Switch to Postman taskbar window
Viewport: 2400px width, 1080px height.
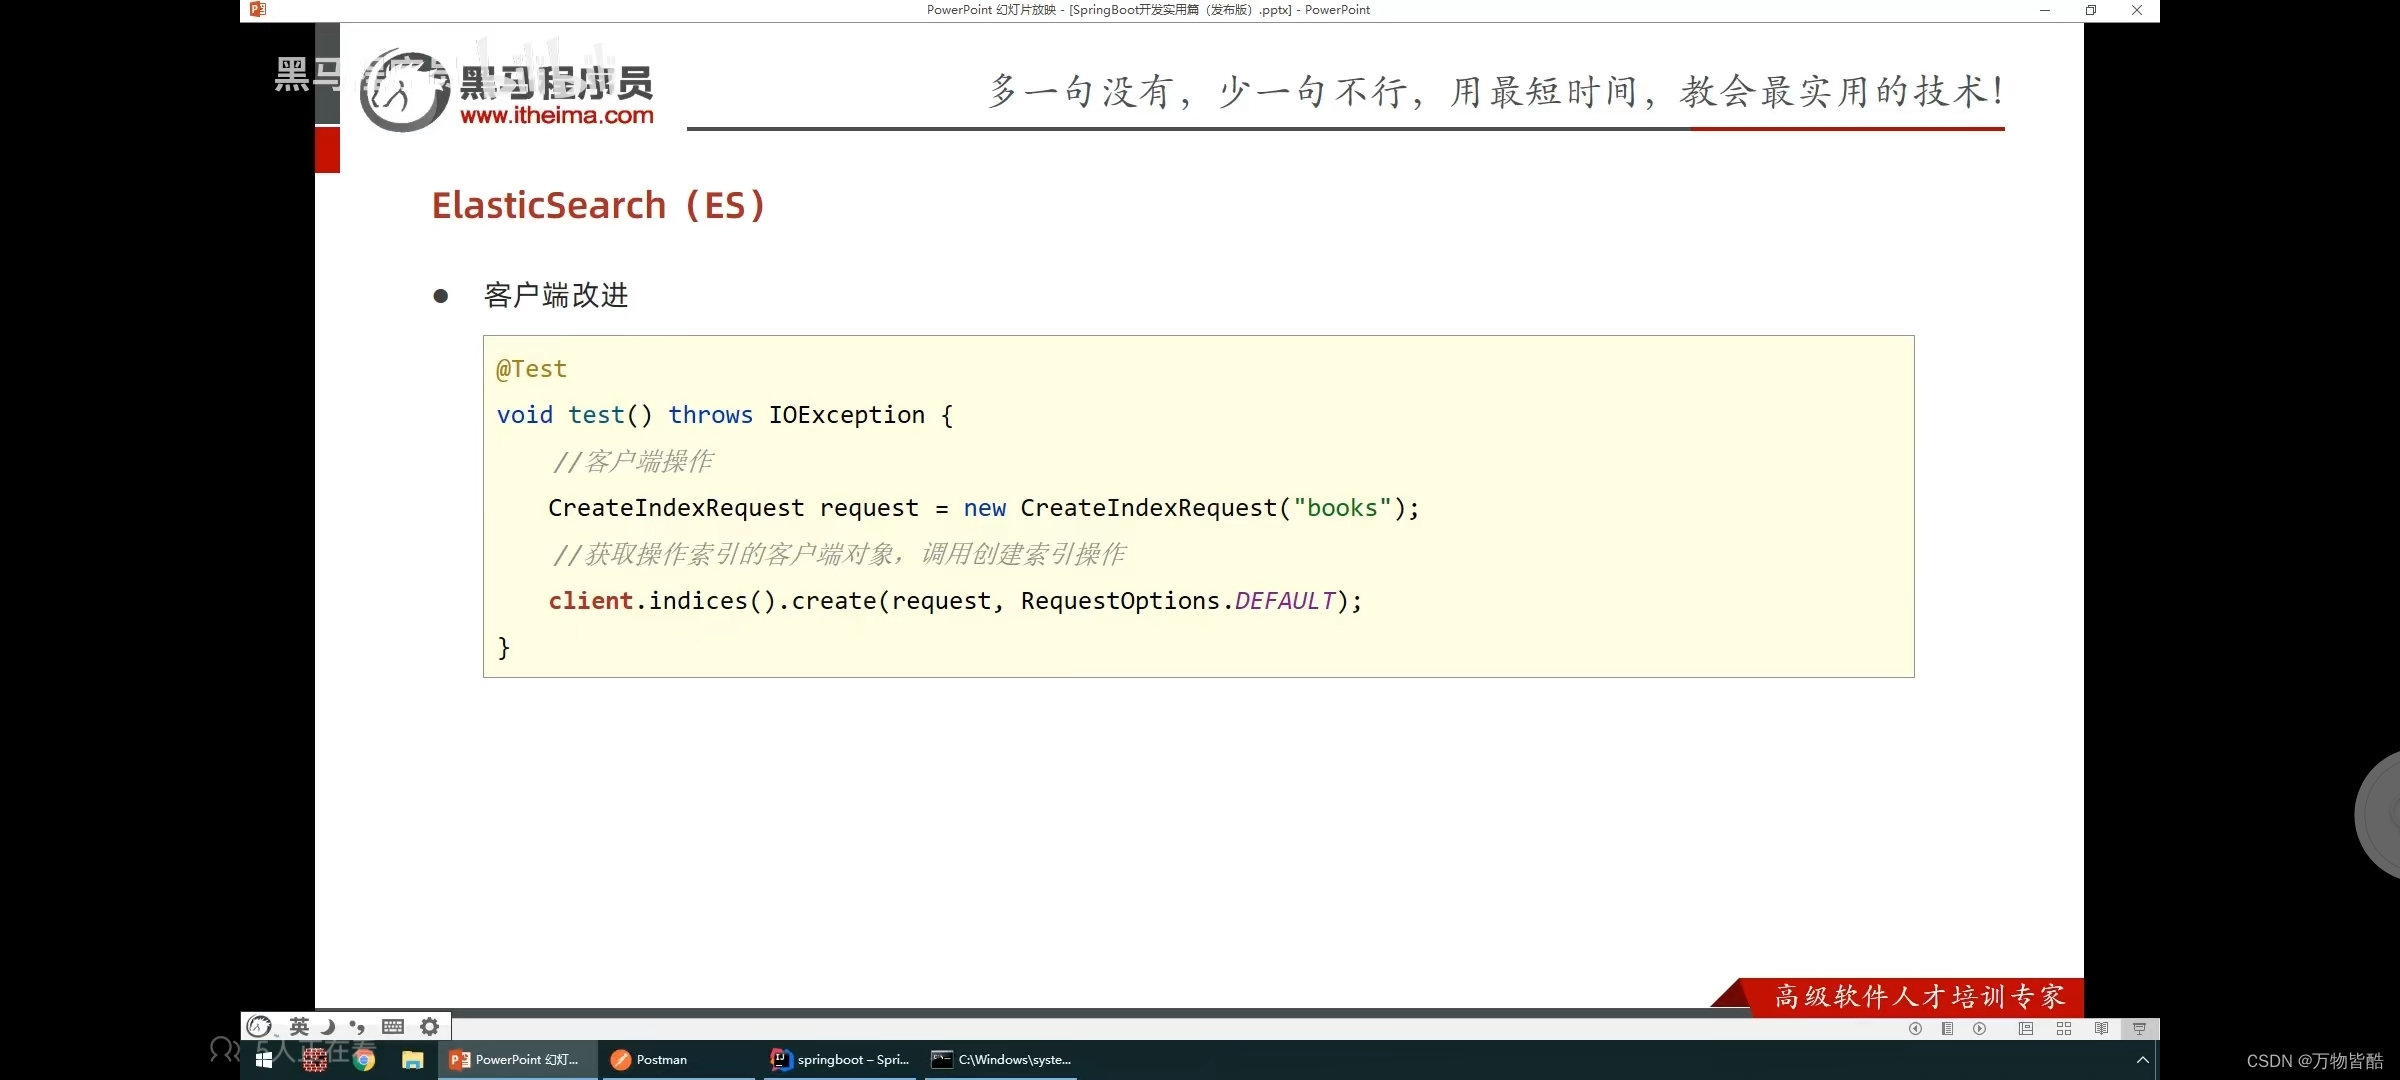679,1060
